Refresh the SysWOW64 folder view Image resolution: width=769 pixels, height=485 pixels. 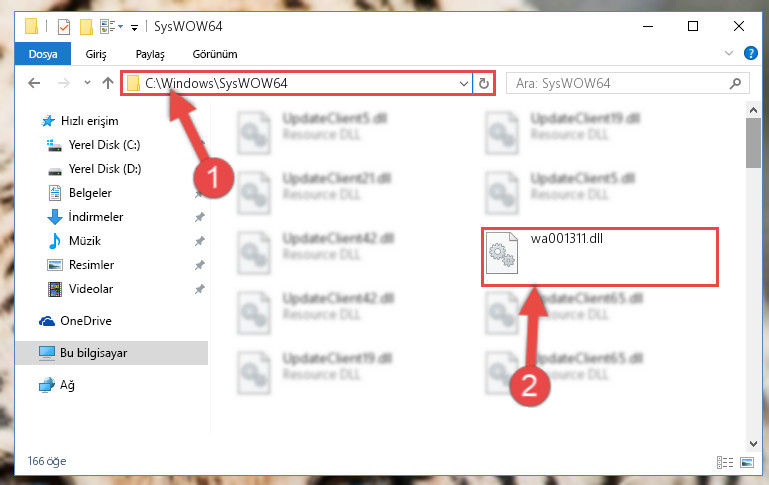[x=484, y=83]
